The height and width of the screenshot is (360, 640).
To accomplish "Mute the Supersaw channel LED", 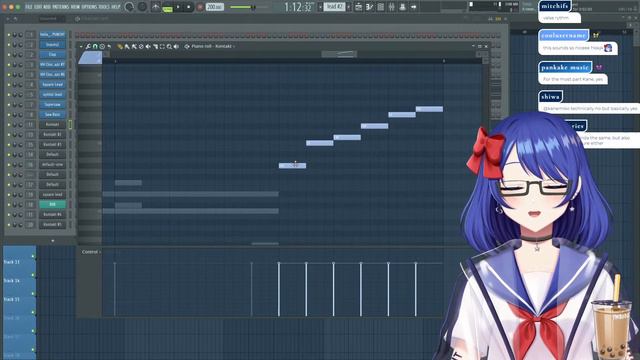I will 9,105.
